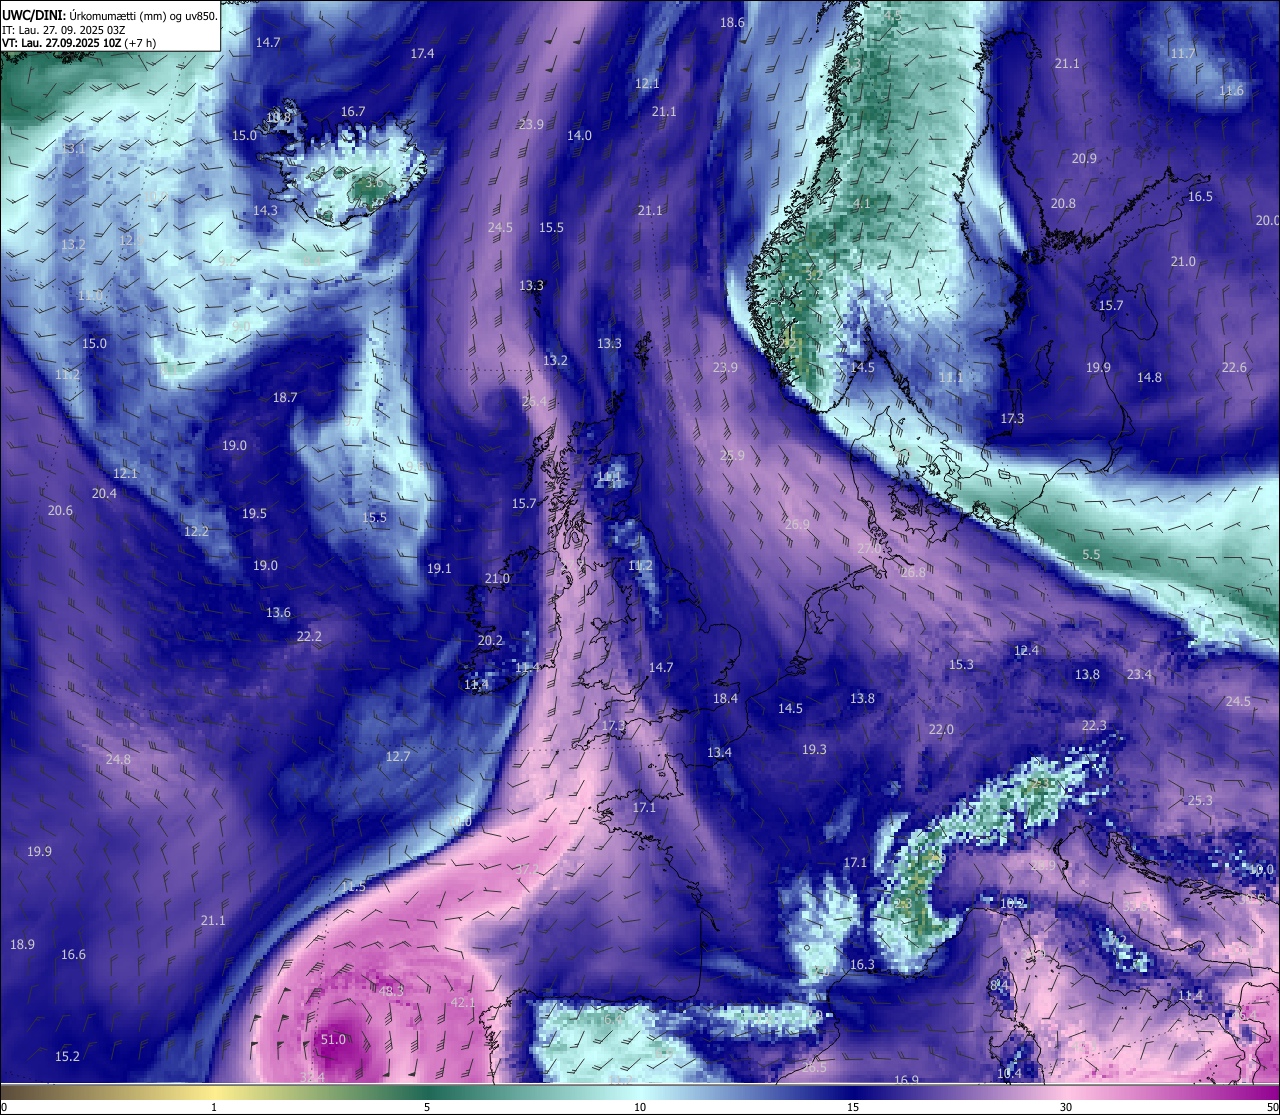The image size is (1280, 1115).
Task: Click the 30 tick label on the legend
Action: 1066,1107
